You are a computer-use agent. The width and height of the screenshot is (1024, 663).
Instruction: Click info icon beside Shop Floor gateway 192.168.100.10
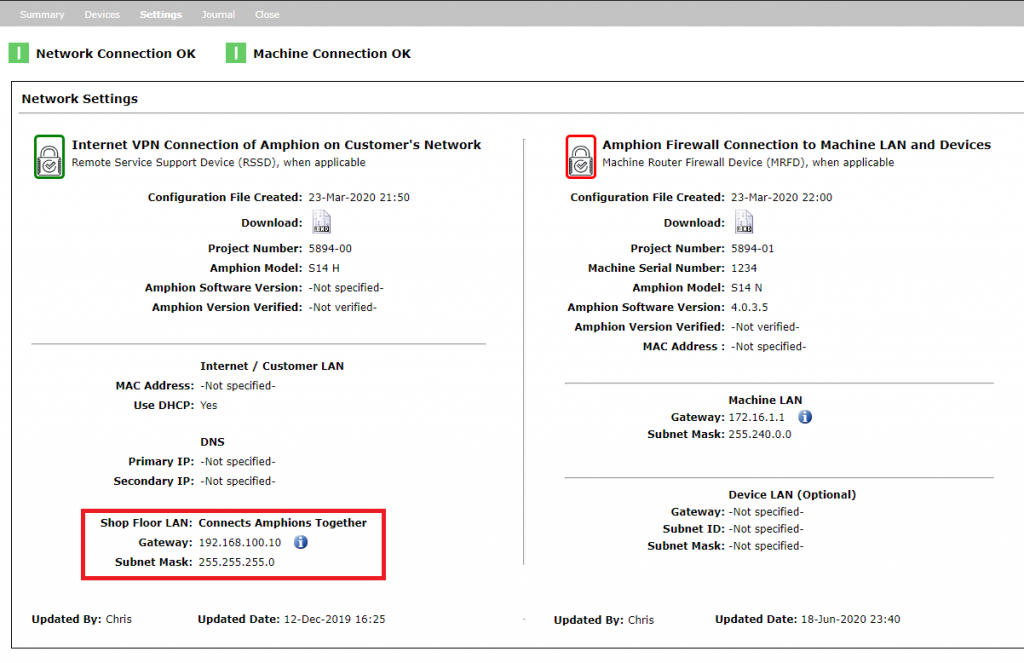point(300,542)
